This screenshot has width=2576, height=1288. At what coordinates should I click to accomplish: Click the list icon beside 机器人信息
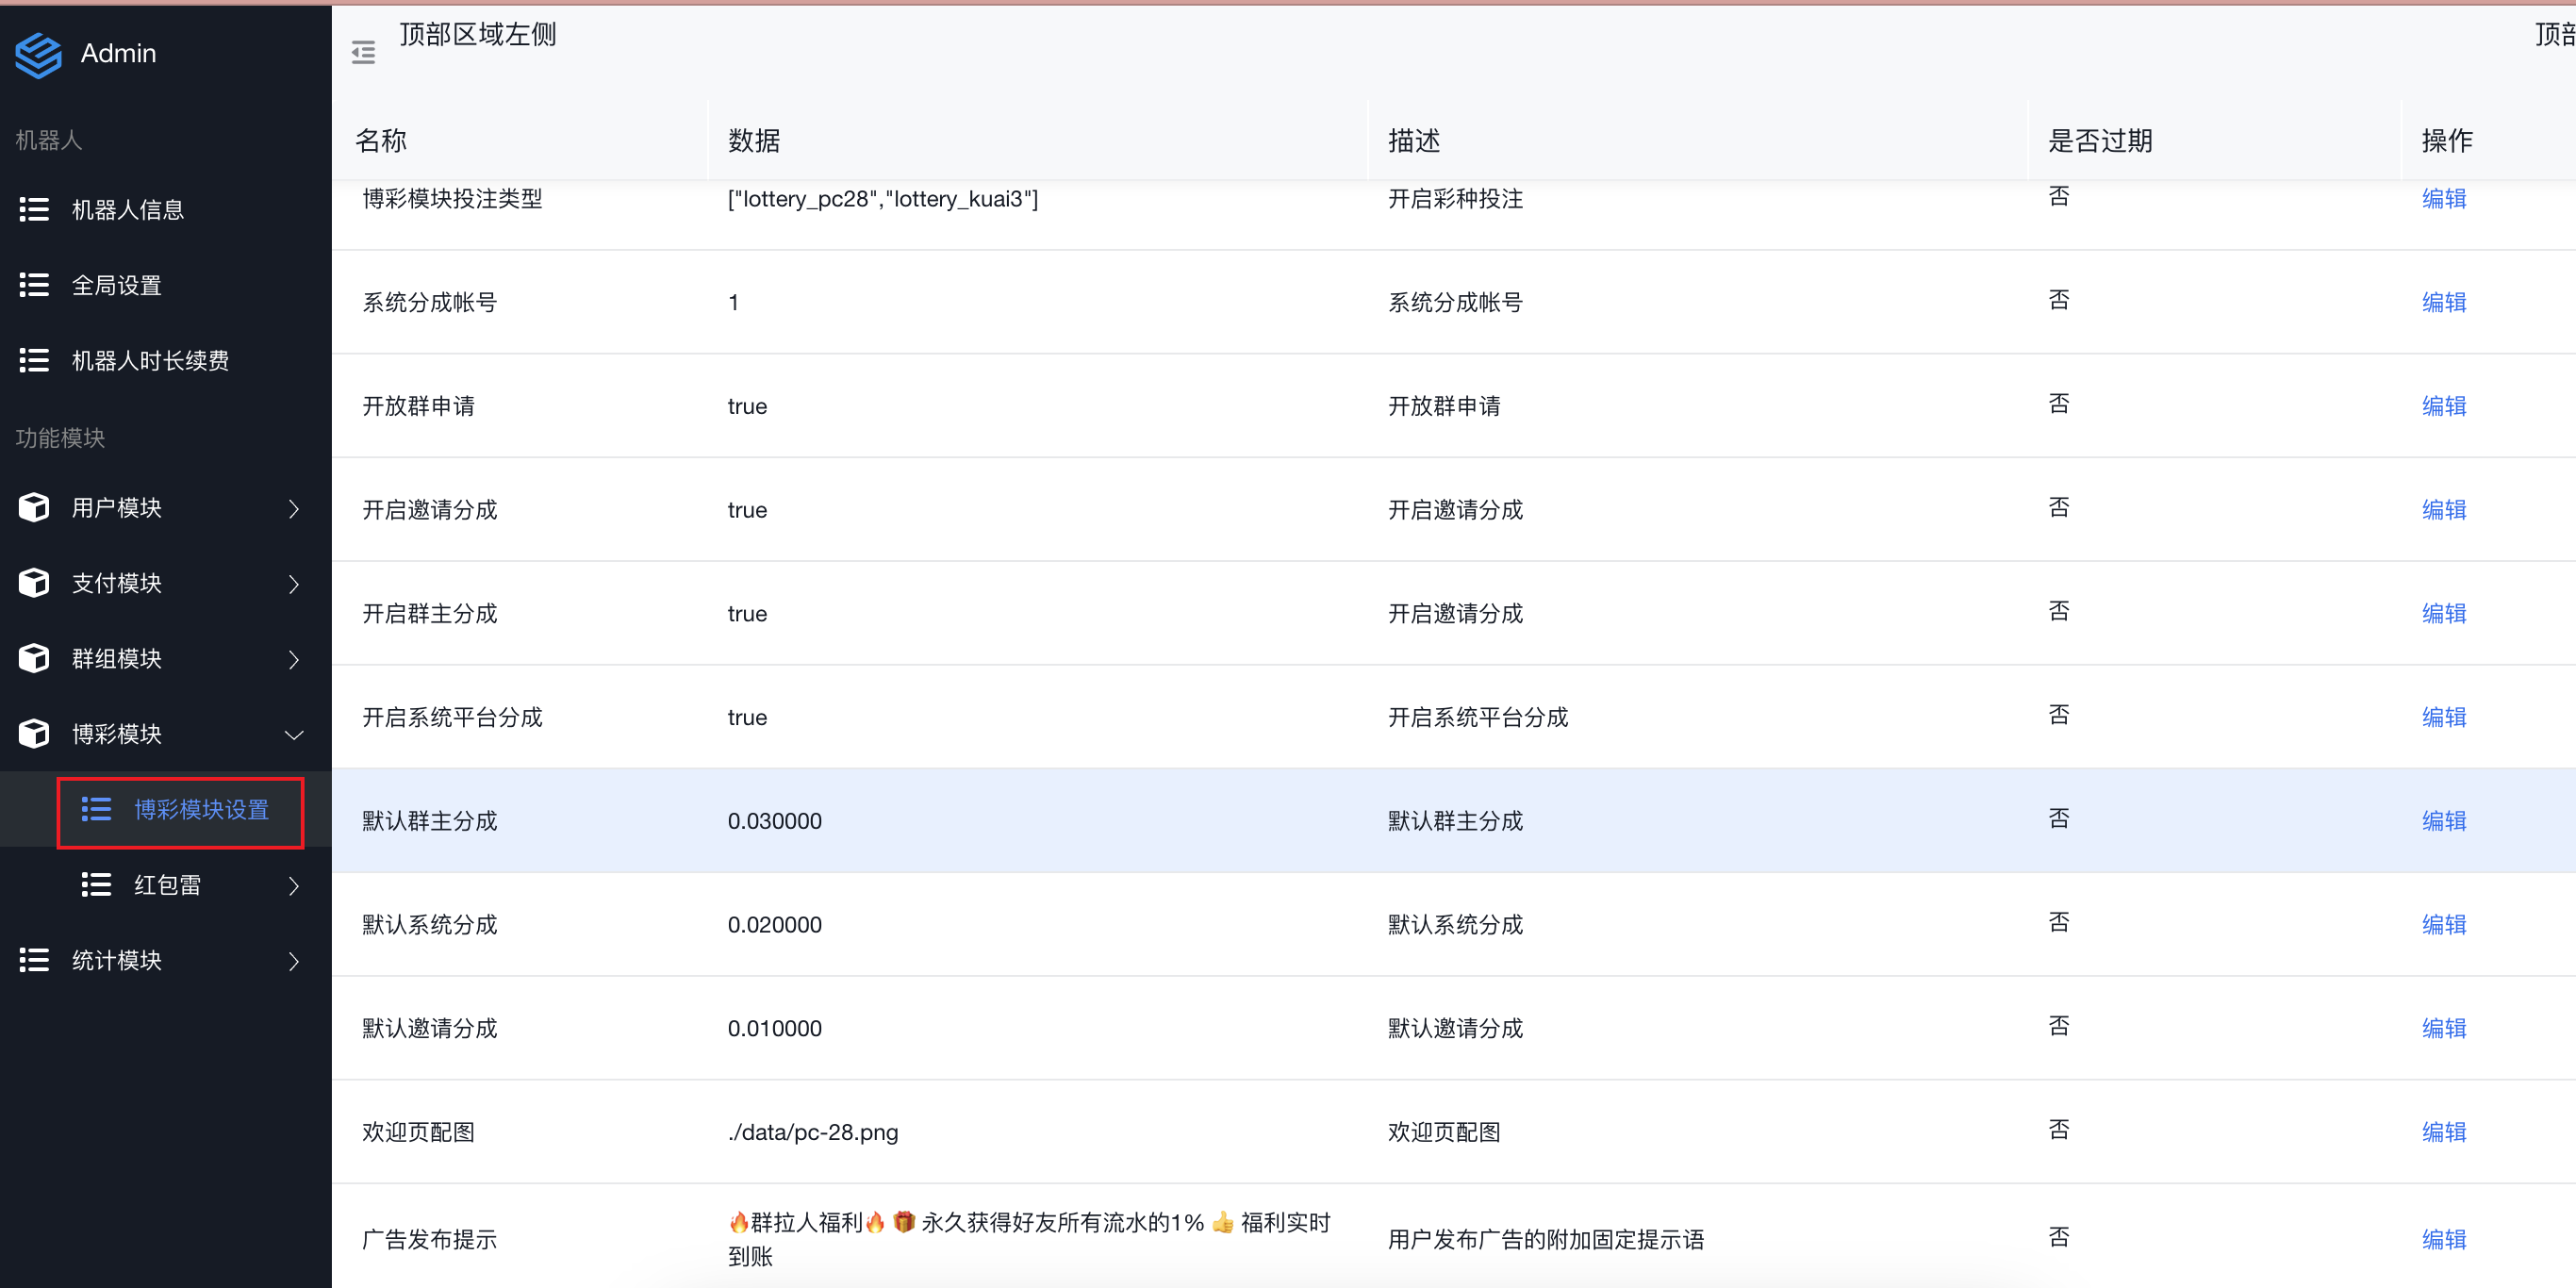coord(34,209)
